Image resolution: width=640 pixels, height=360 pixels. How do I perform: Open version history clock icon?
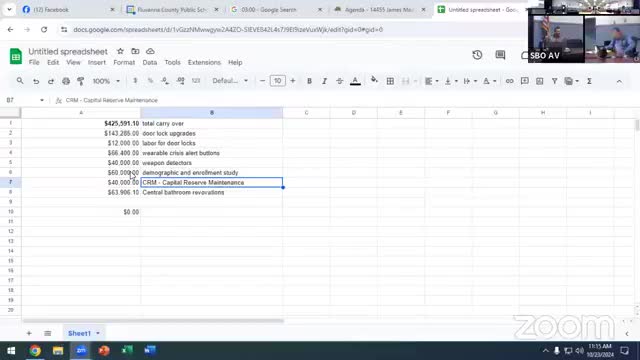pos(477,55)
